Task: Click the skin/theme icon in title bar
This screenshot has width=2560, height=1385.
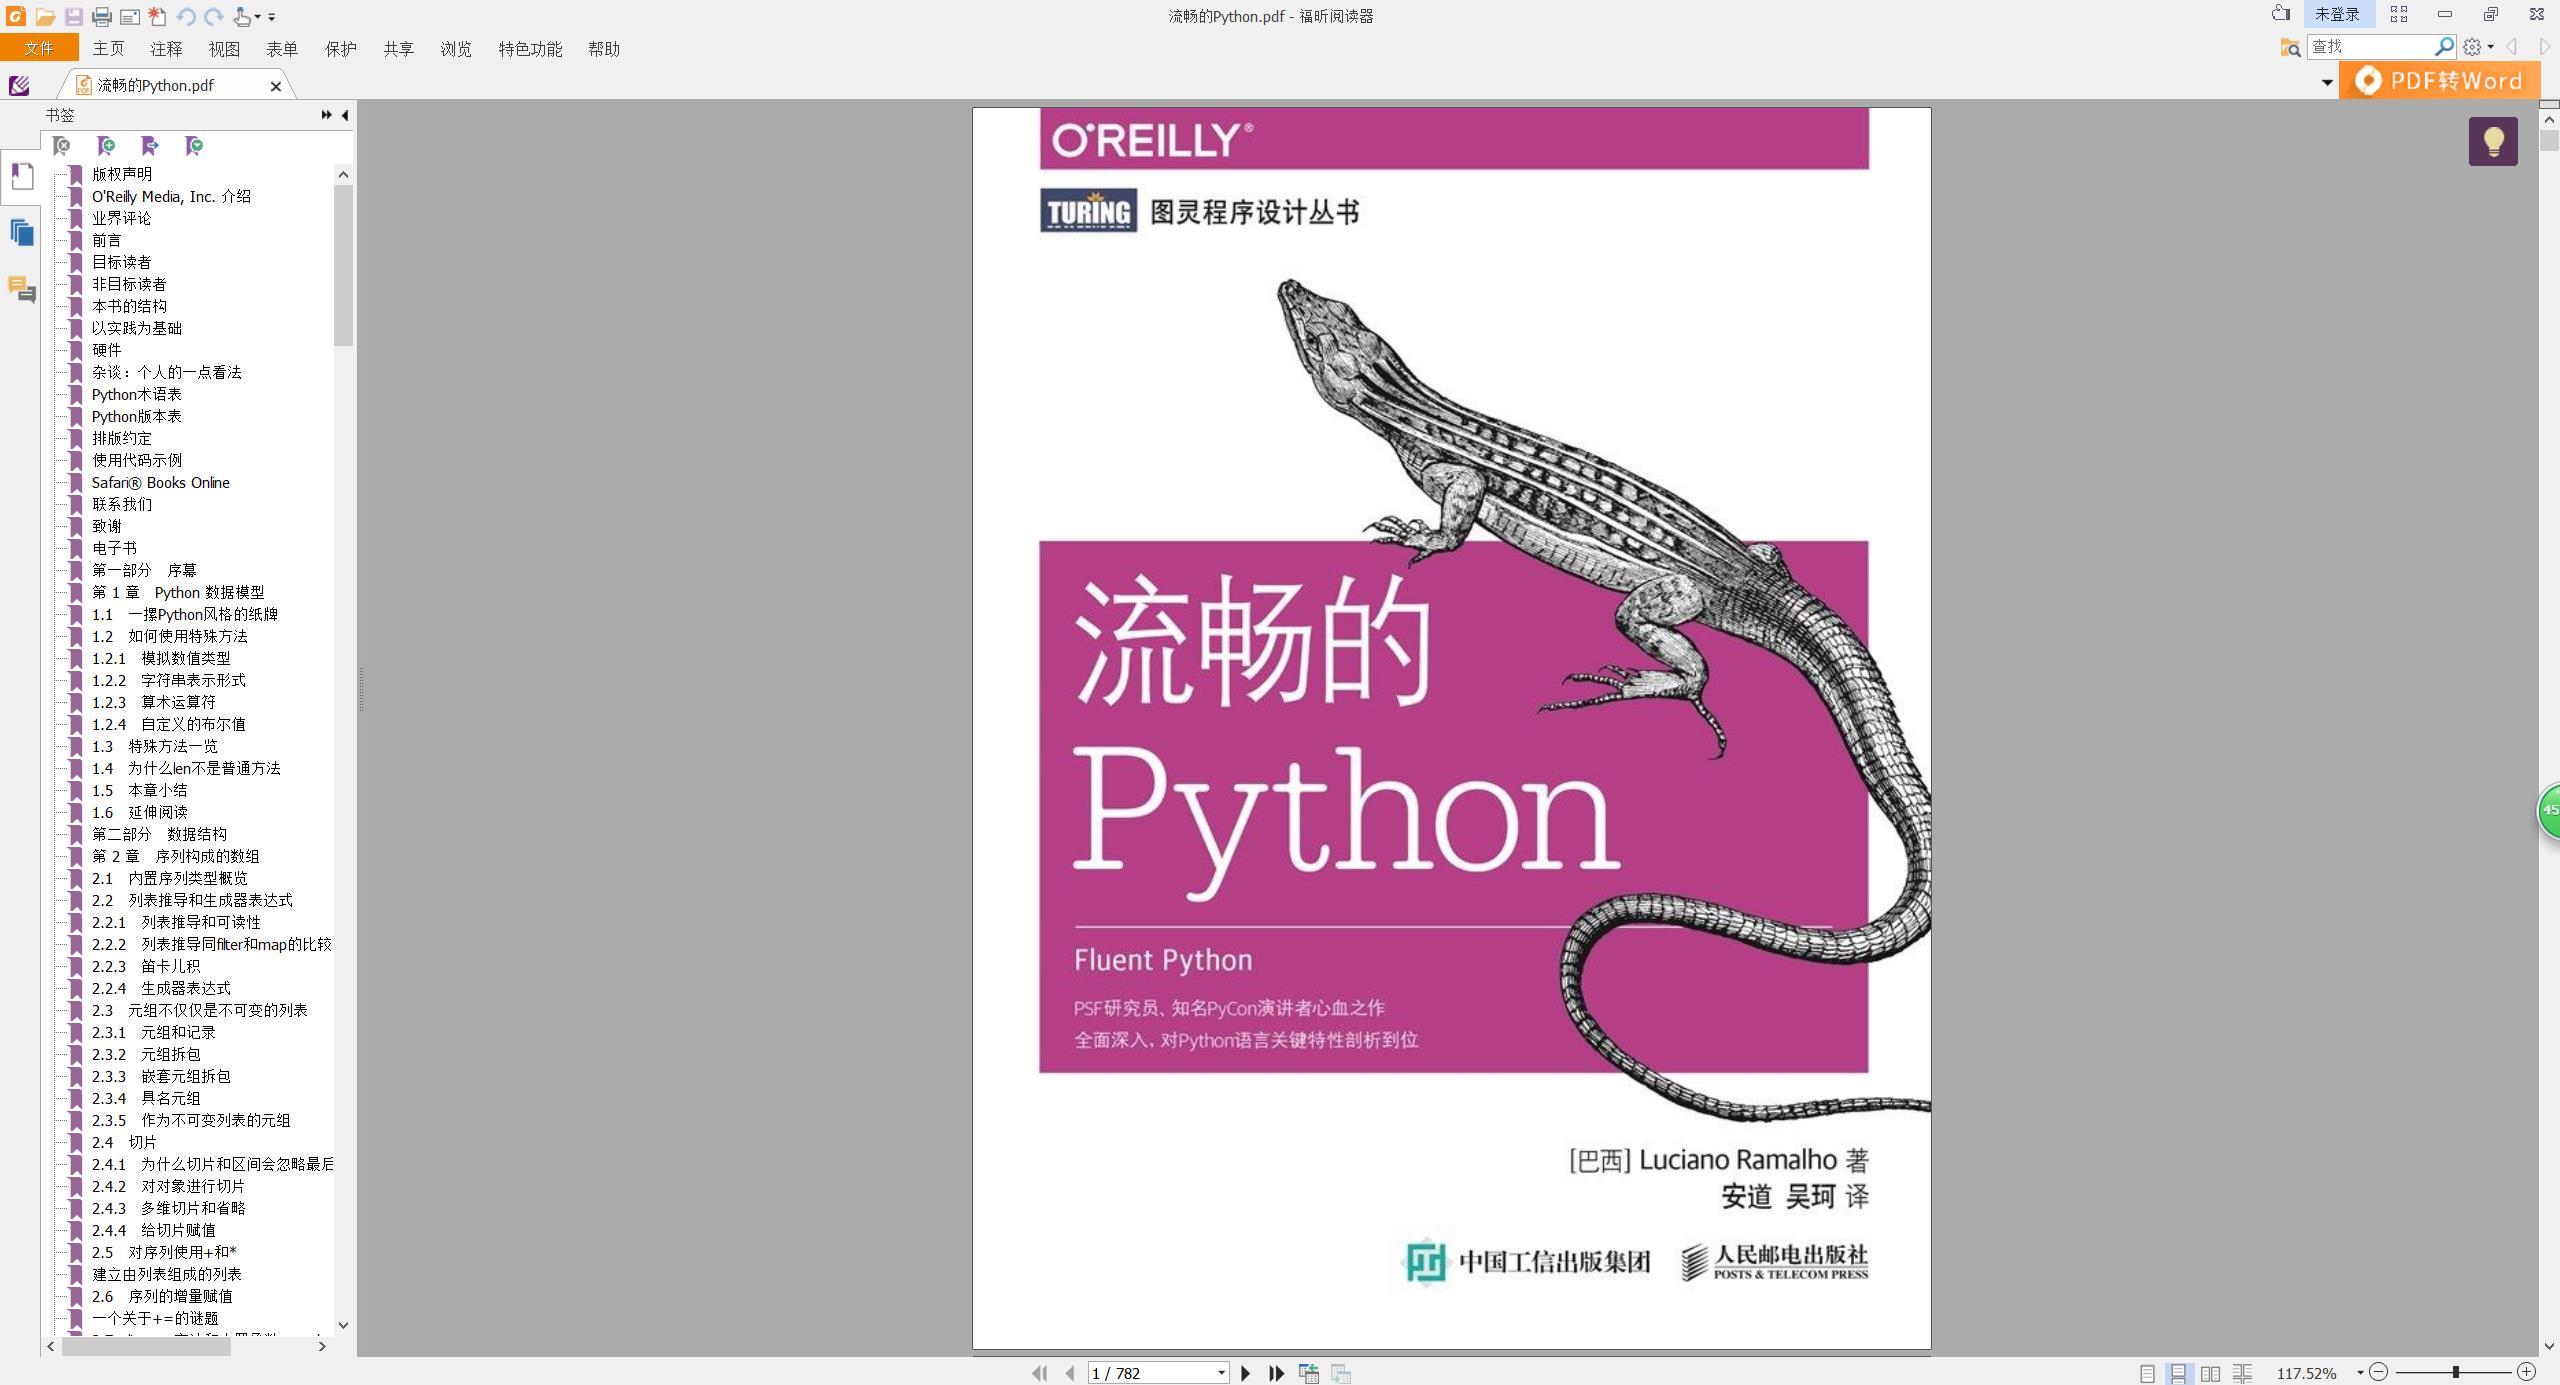Action: [2281, 14]
